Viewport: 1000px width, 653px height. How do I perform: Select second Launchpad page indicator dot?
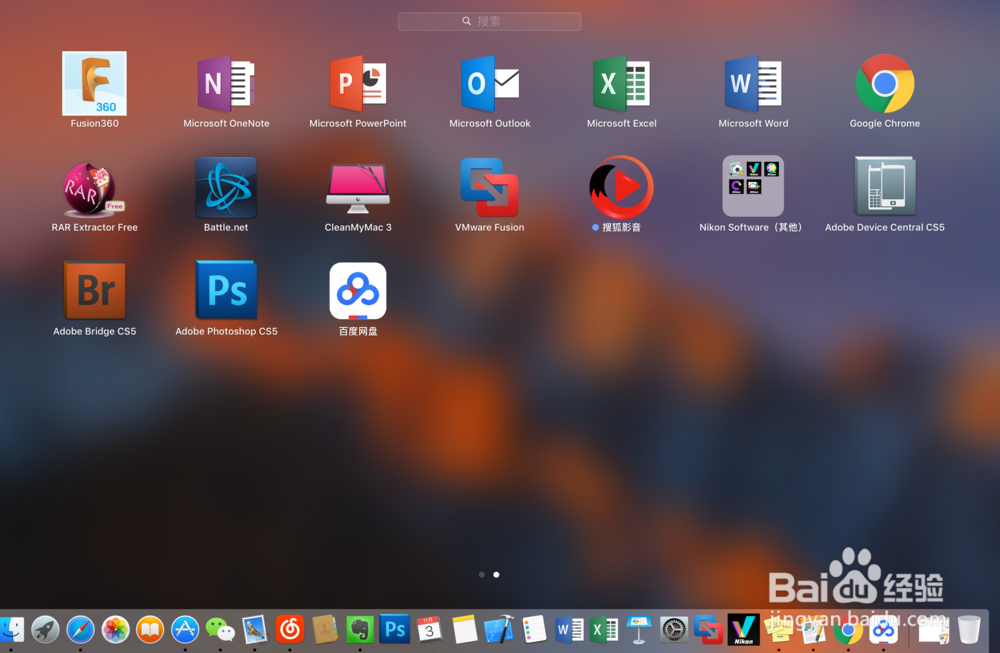pos(496,575)
